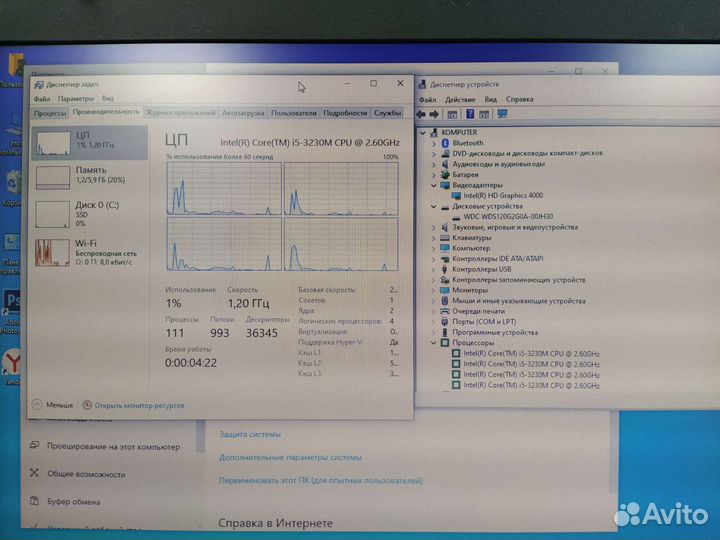The width and height of the screenshot is (720, 540).
Task: Click the Компьютер tree item
Action: [471, 248]
